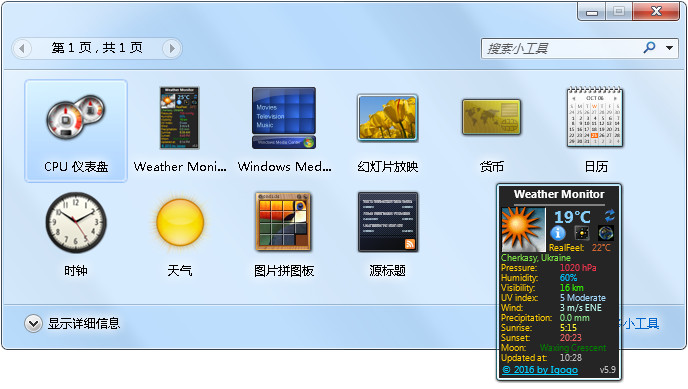Select the 时钟 clock gadget
688x389 pixels.
[x=76, y=222]
